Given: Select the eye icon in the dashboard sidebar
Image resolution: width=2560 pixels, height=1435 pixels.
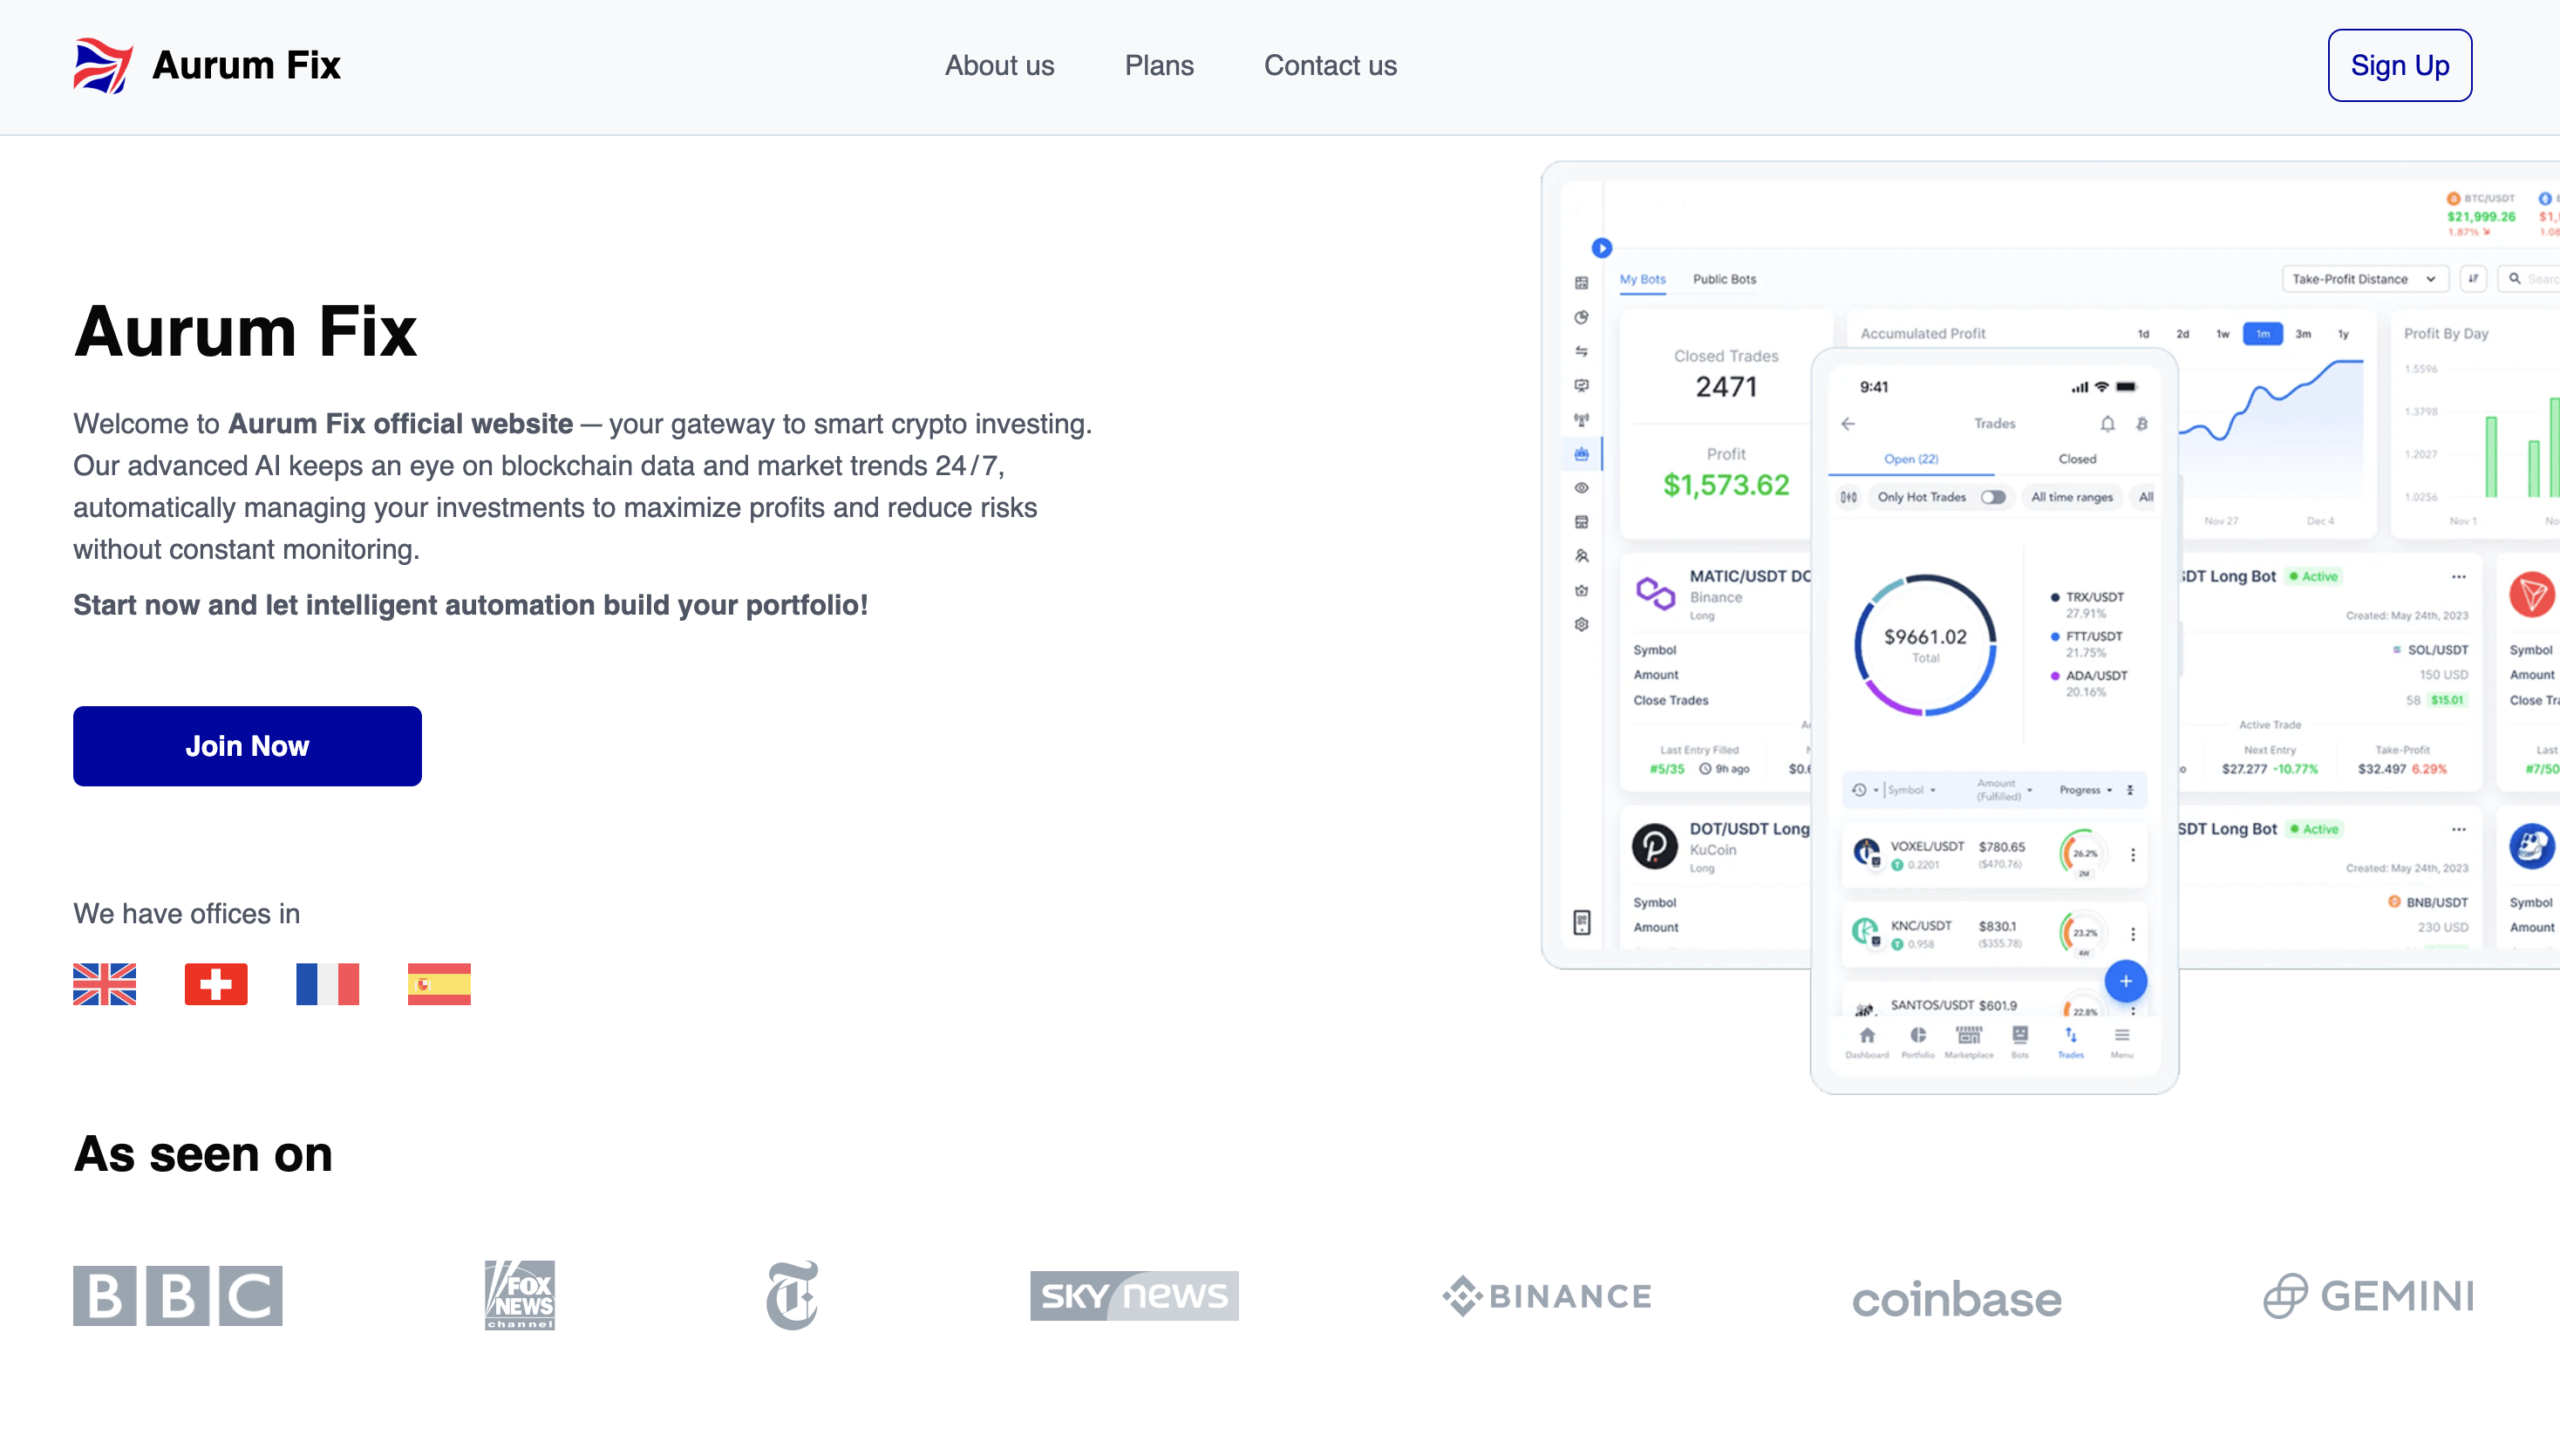Looking at the screenshot, I should [1581, 488].
